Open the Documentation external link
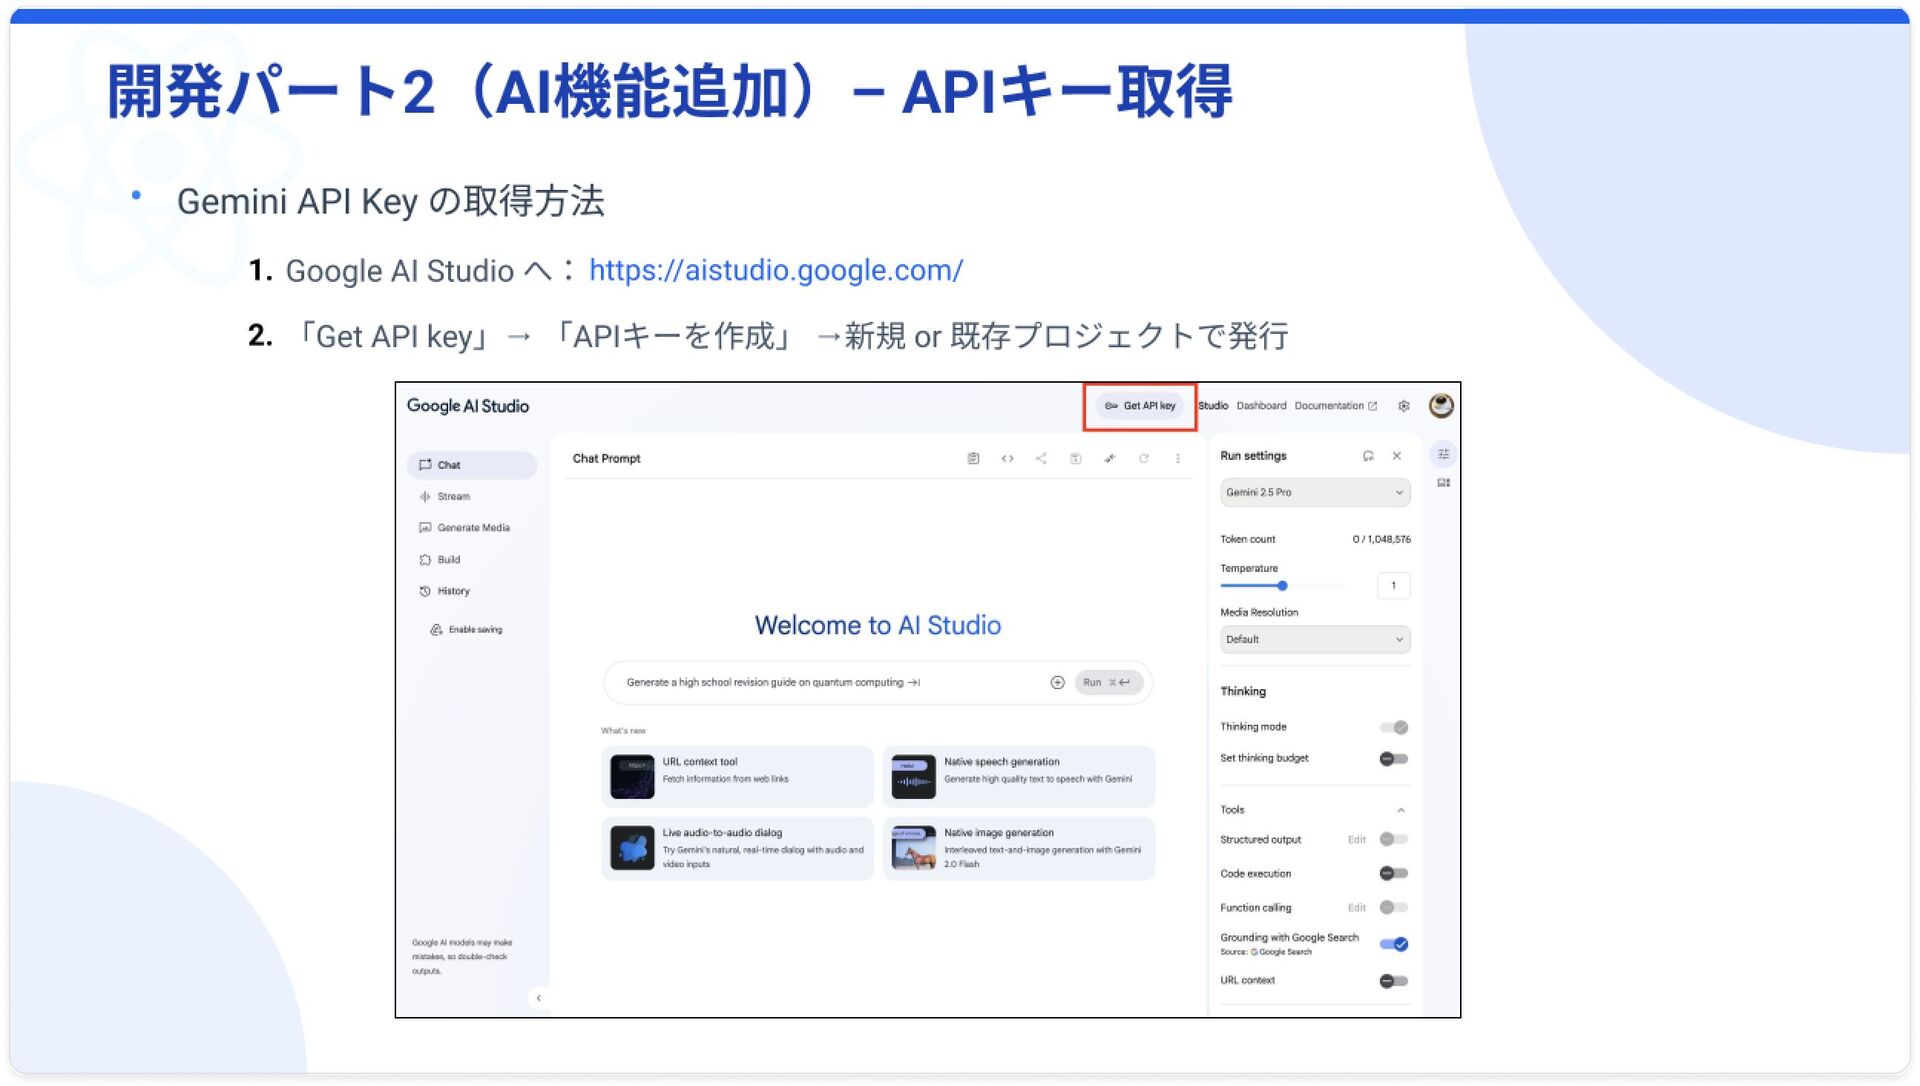The width and height of the screenshot is (1920, 1086). (x=1335, y=406)
